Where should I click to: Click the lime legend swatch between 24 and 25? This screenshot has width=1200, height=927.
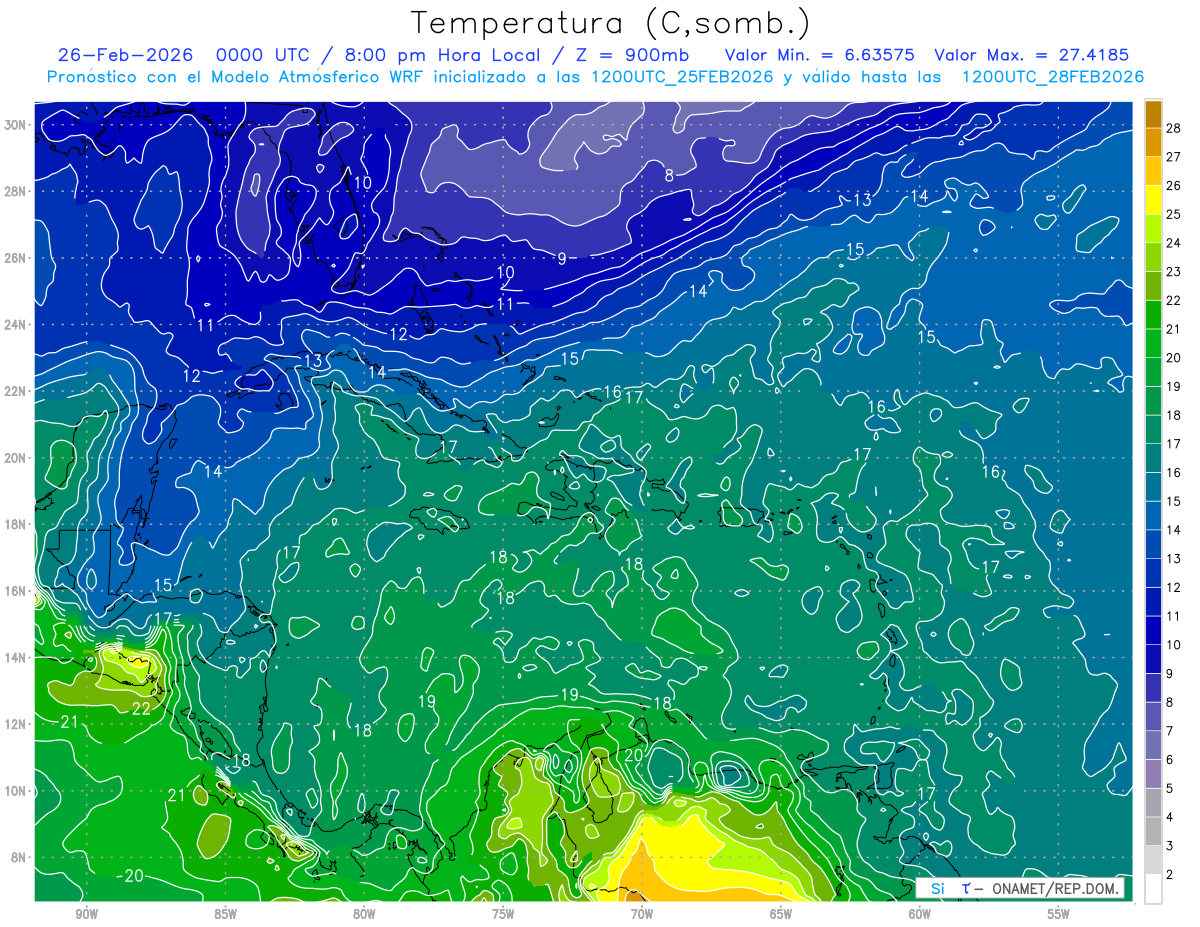pyautogui.click(x=1153, y=229)
